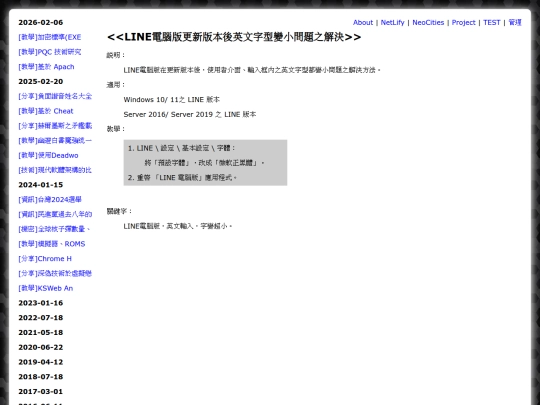Viewport: 540px width, 405px height.
Task: Open the [教學]基於 Cheat article
Action: [x=46, y=111]
